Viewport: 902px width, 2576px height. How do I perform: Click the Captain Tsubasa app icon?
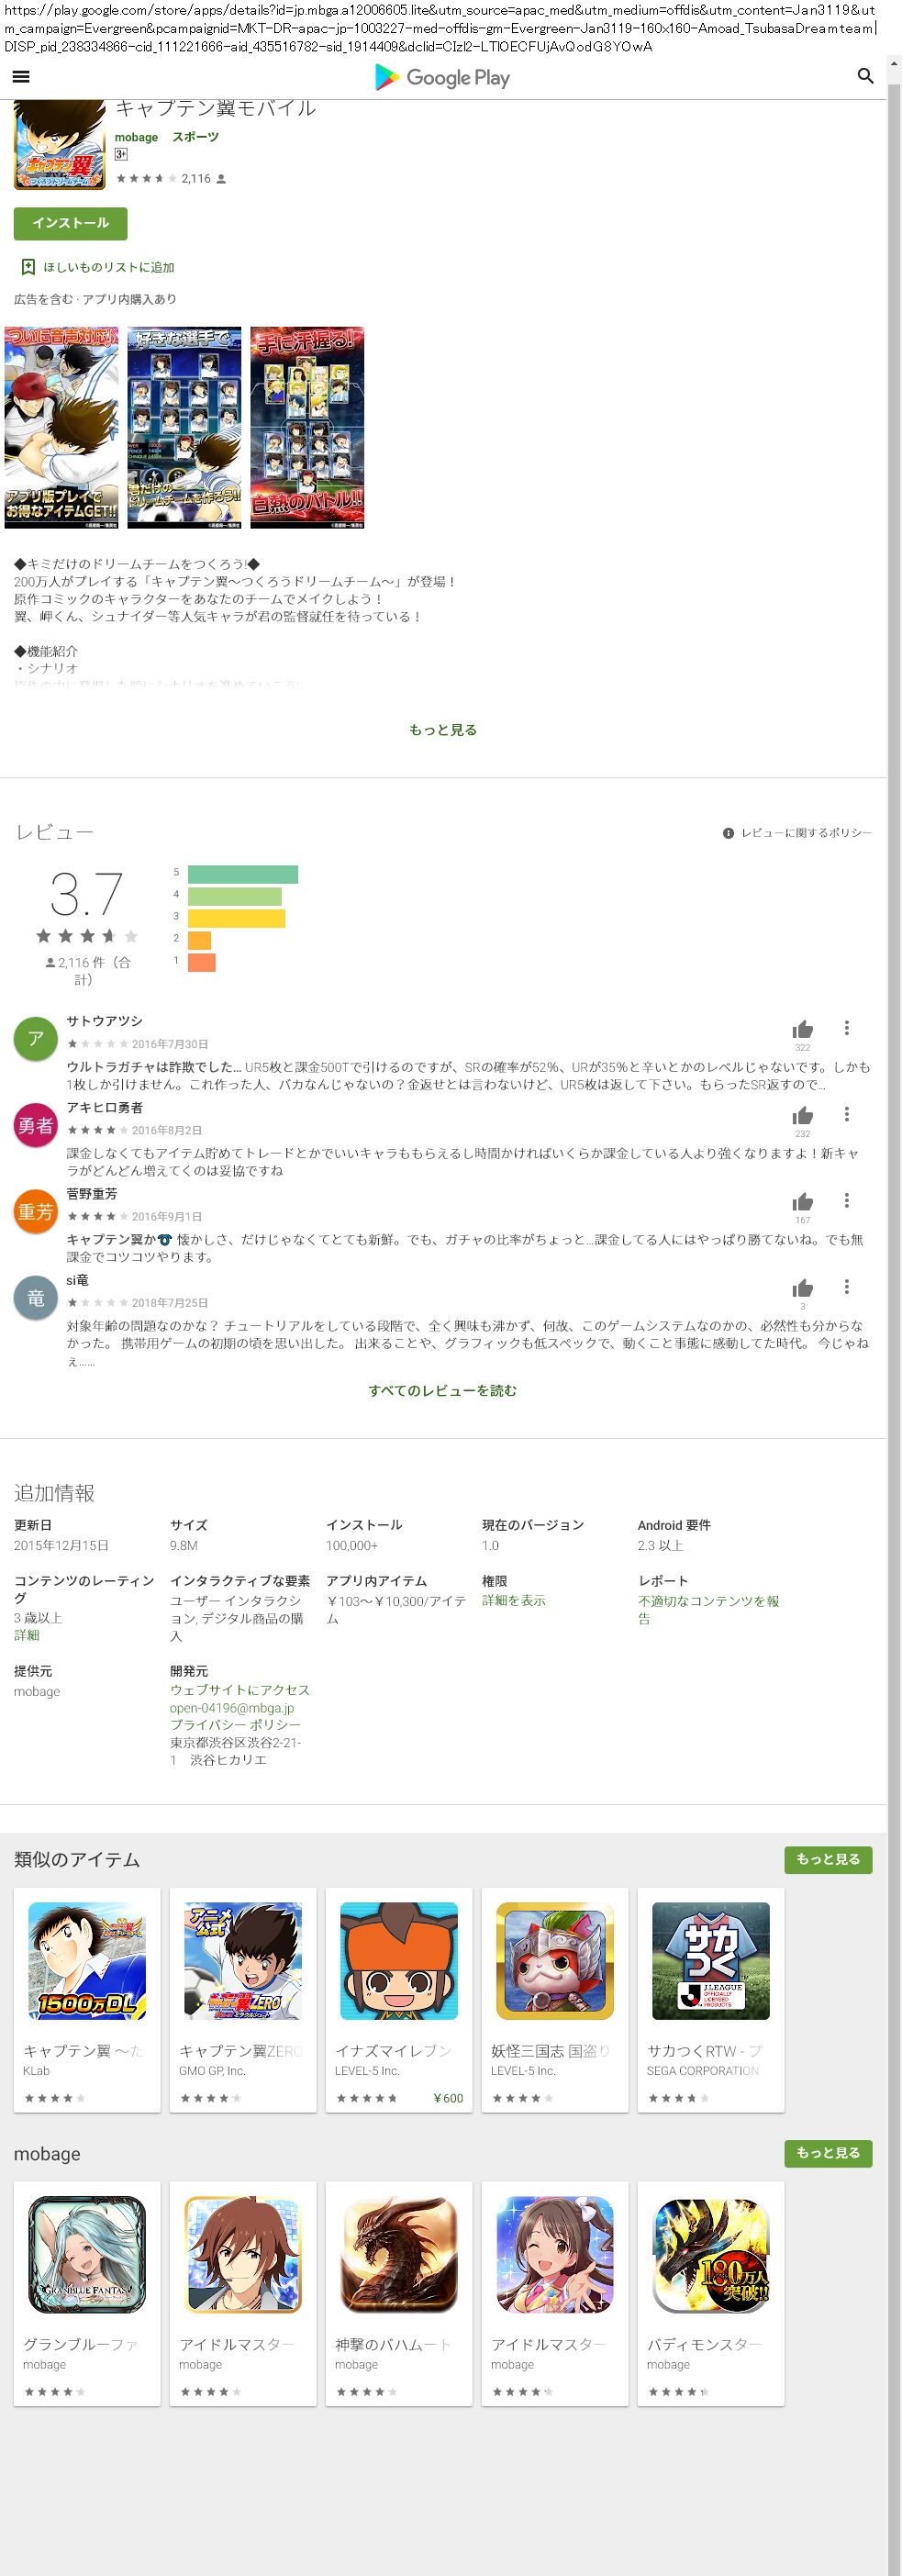tap(60, 144)
